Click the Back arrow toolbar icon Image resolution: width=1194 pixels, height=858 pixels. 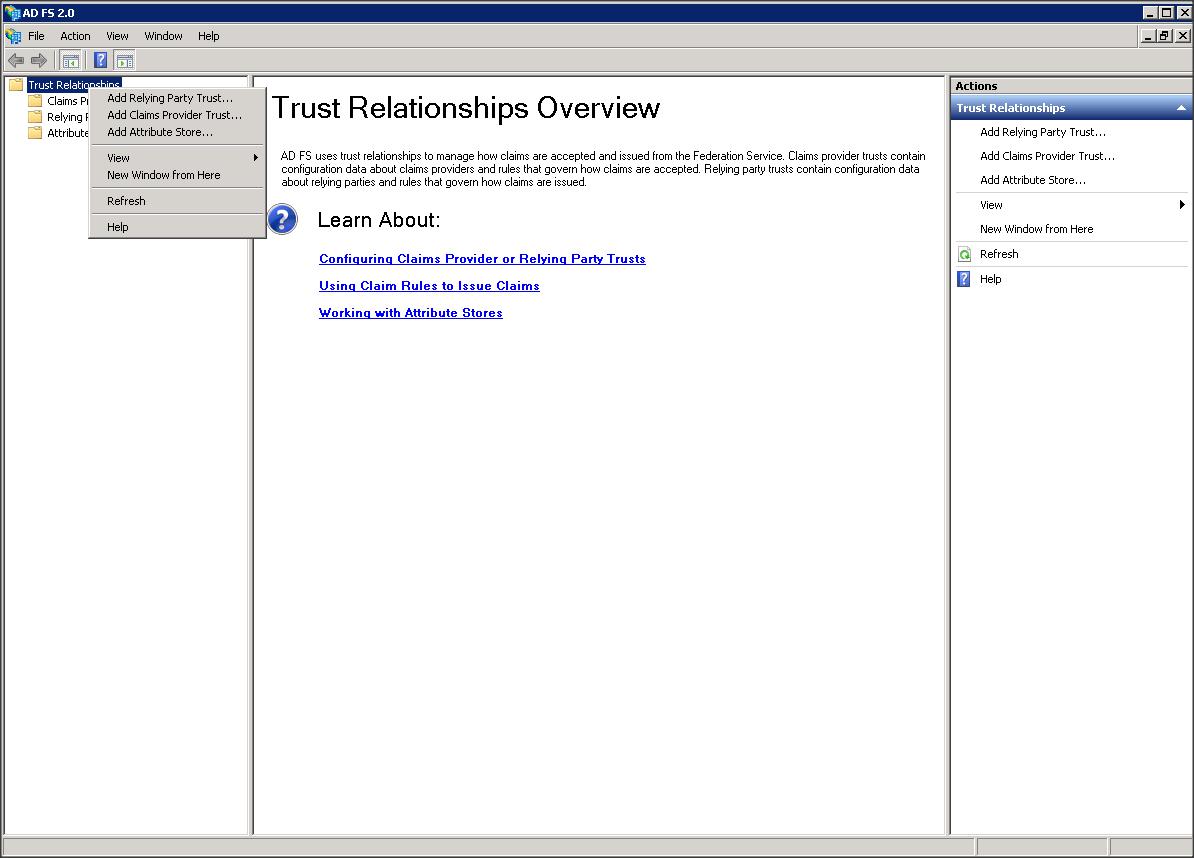(15, 60)
